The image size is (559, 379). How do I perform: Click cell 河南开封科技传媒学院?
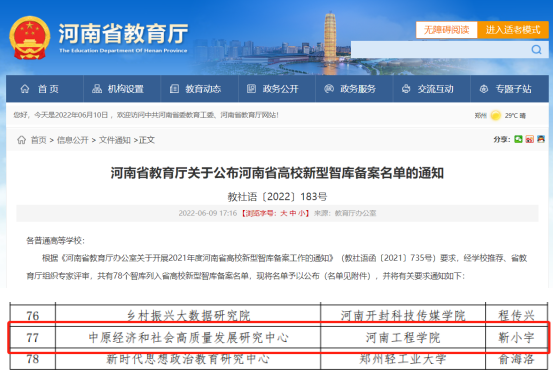tap(403, 316)
